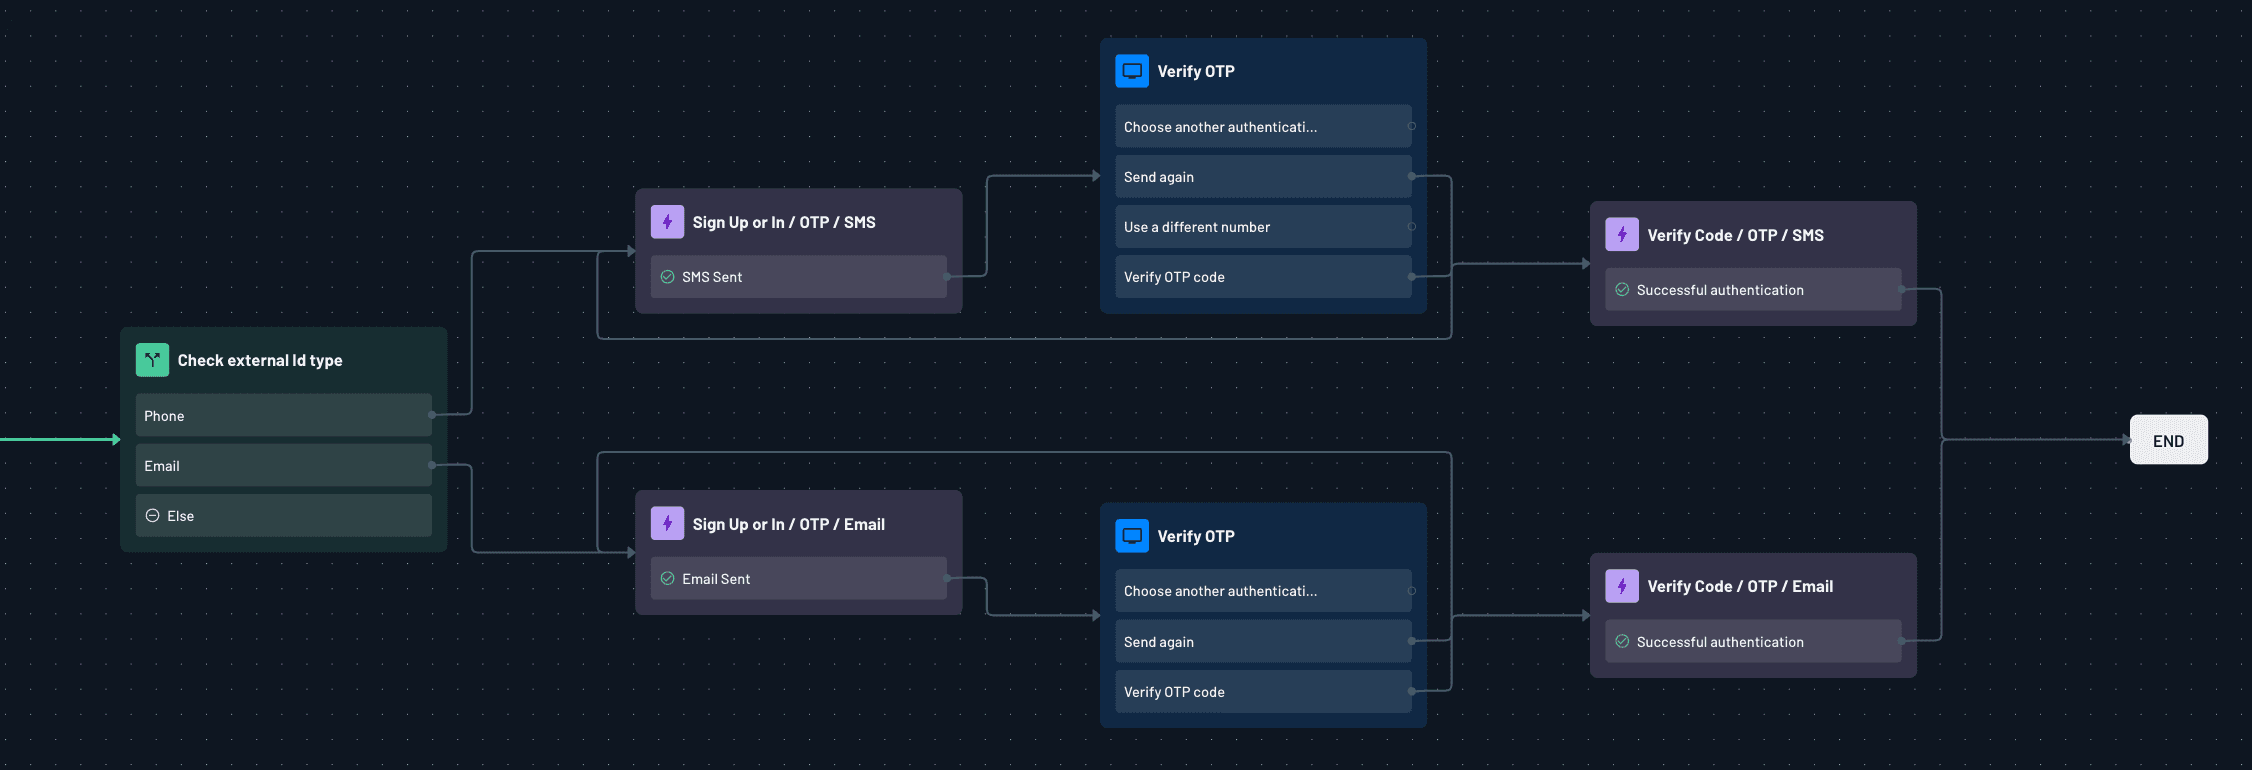Click the branch icon on Check external Id type
This screenshot has height=770, width=2252.
pos(152,359)
